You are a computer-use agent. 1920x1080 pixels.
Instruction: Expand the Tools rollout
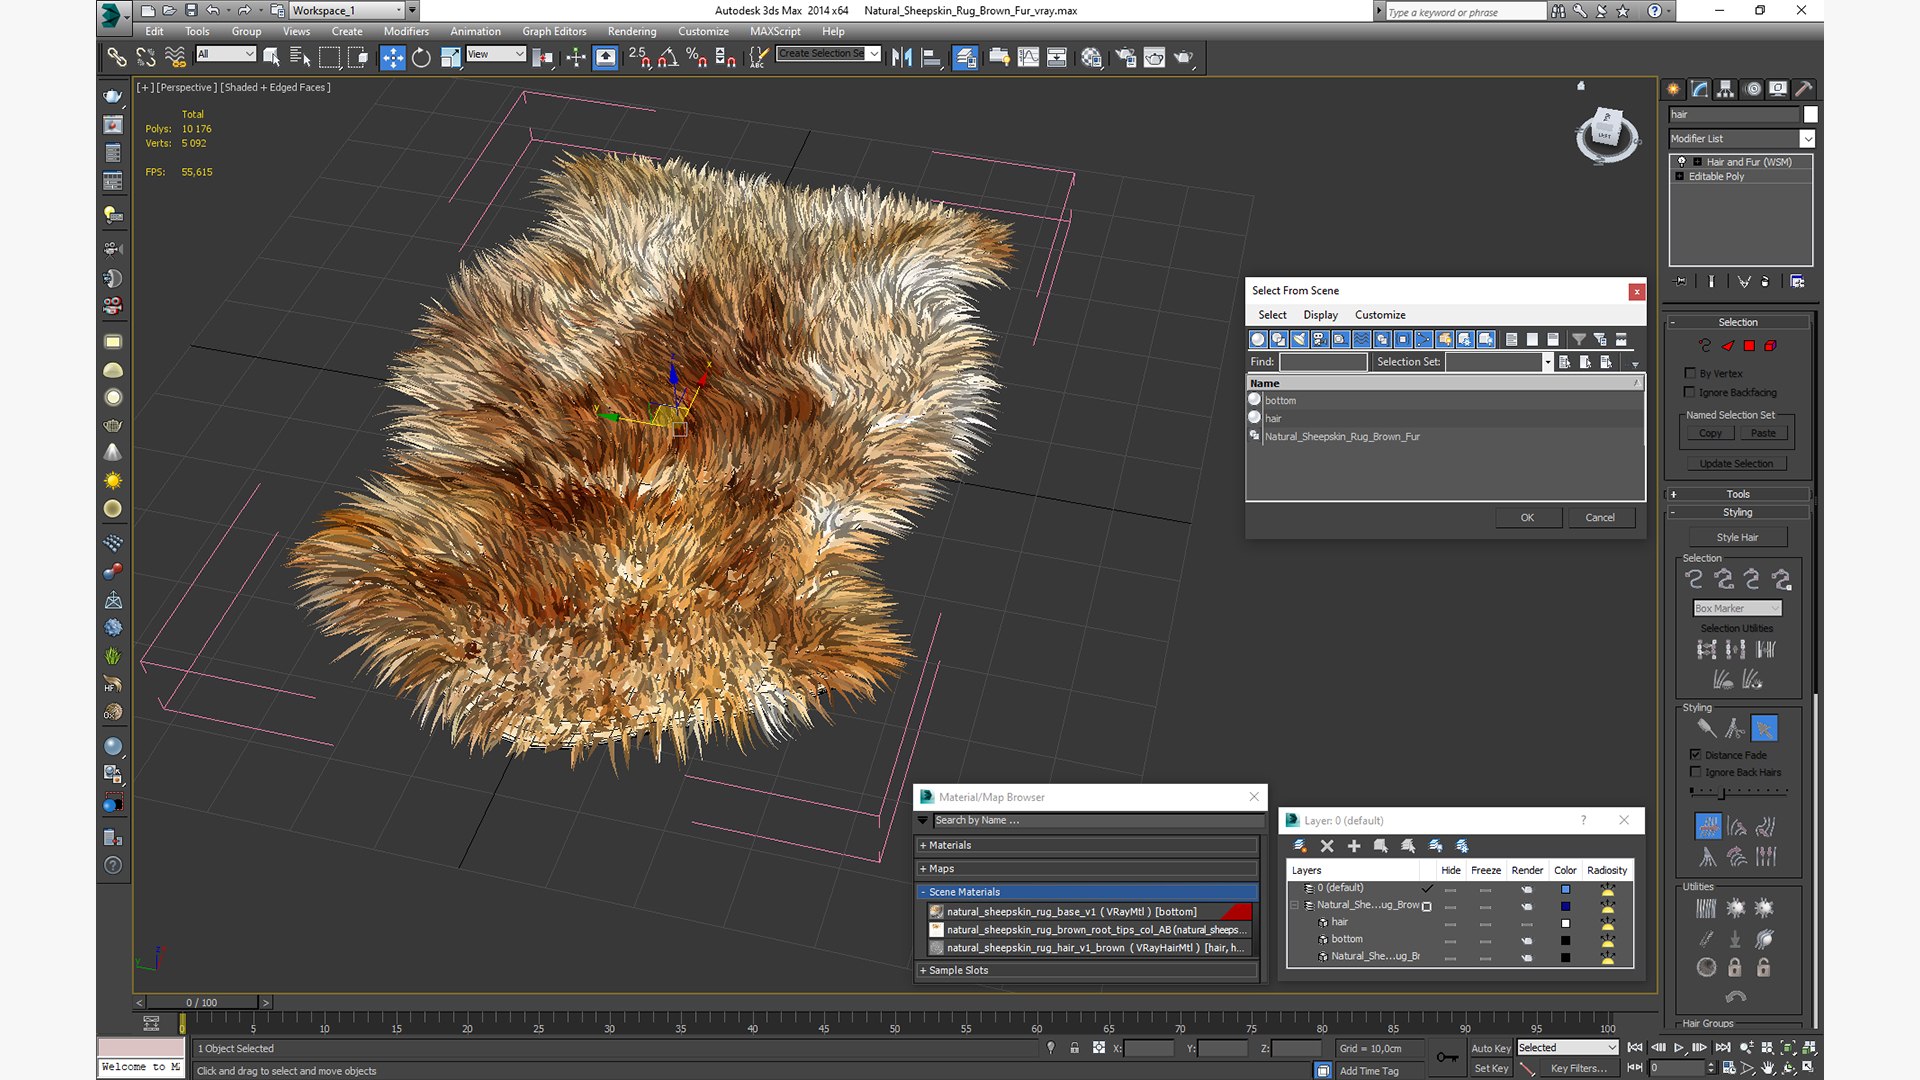point(1738,494)
